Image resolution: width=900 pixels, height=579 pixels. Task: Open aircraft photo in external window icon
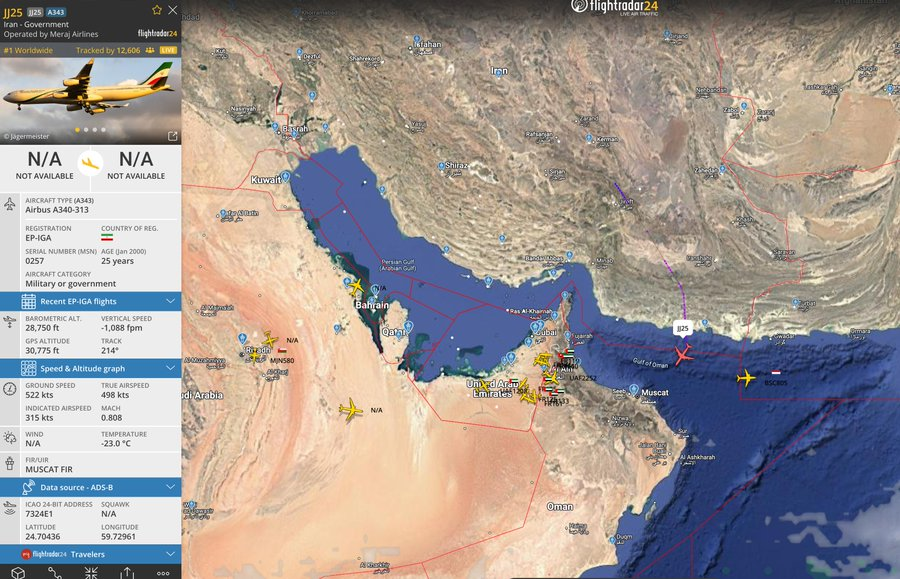(x=172, y=136)
